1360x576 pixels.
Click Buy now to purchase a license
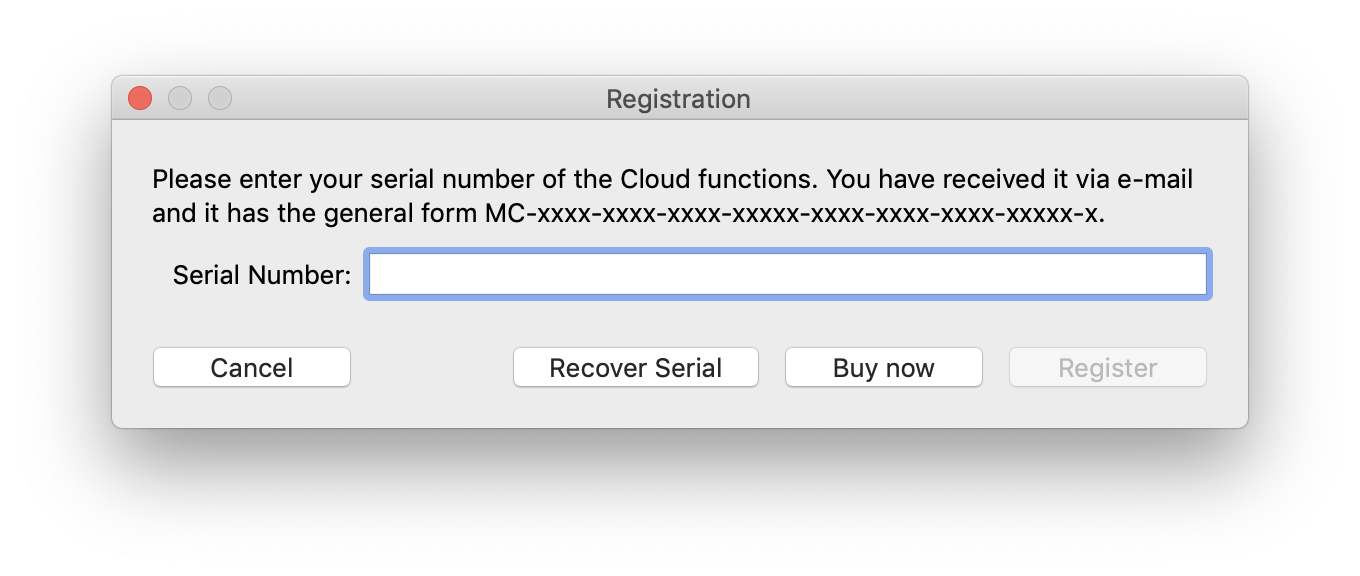point(883,367)
